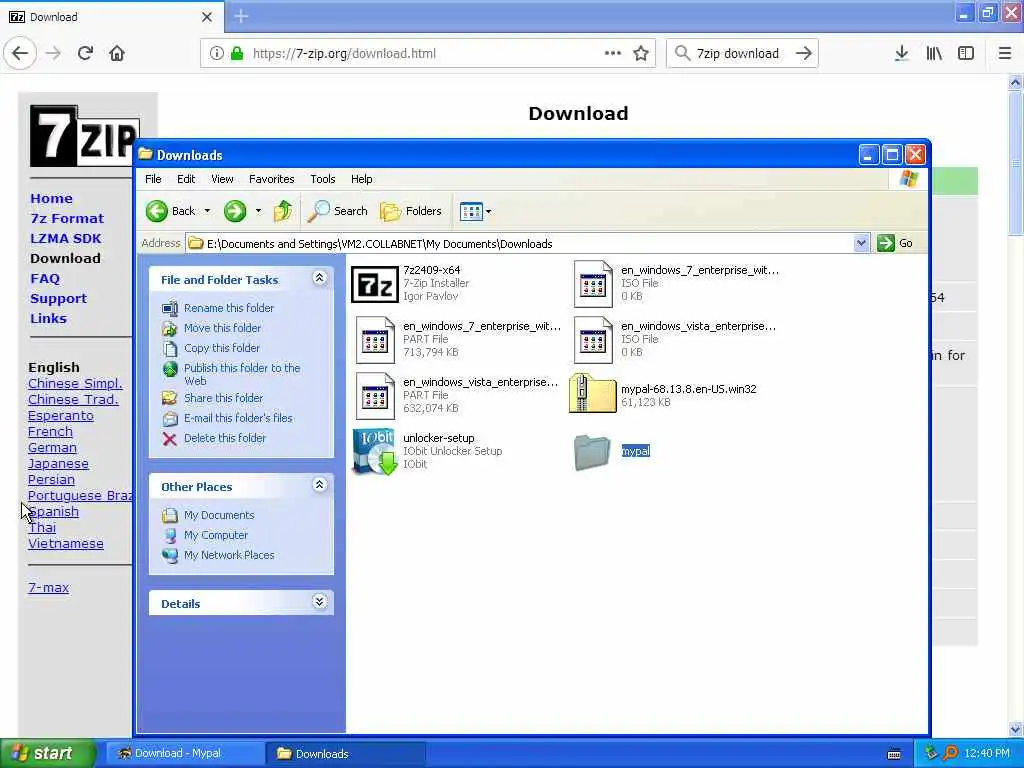Screen dimensions: 1024x768
Task: Bookmark this page with star icon
Action: (641, 54)
